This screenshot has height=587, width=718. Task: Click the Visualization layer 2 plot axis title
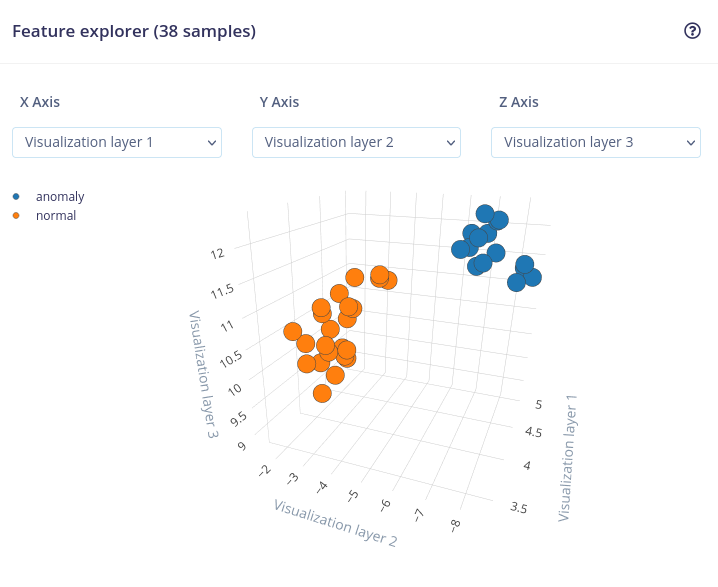pos(335,522)
